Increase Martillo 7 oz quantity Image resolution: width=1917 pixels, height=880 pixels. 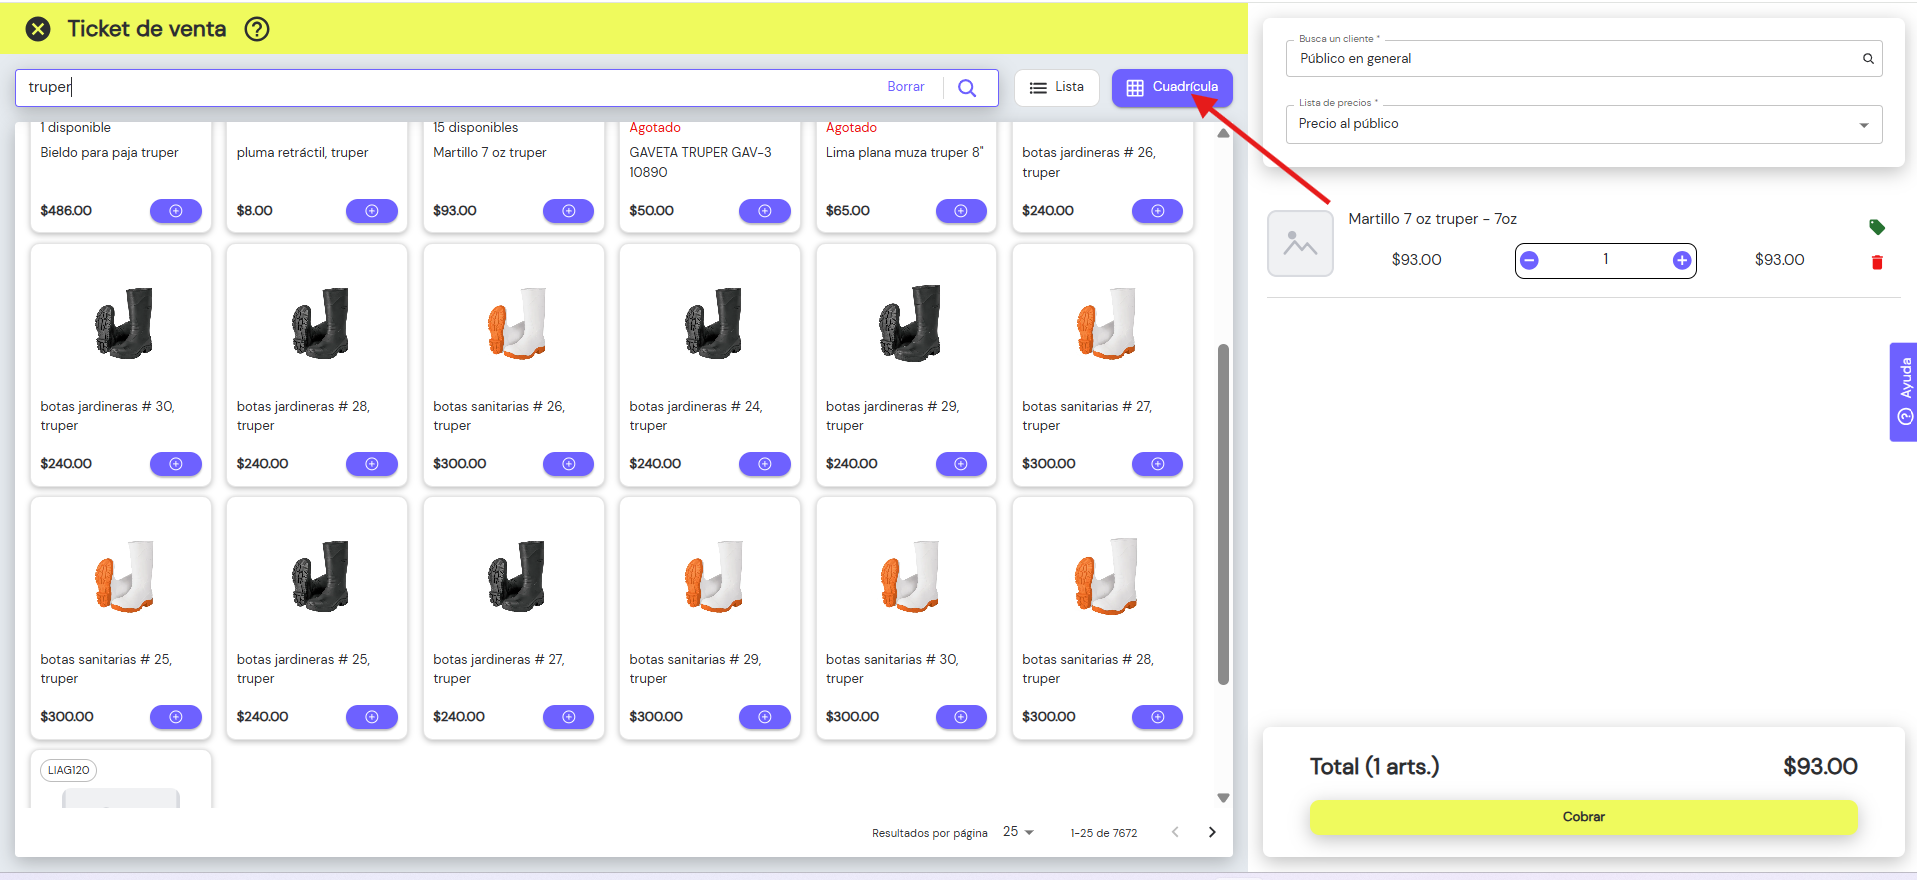(x=1682, y=261)
